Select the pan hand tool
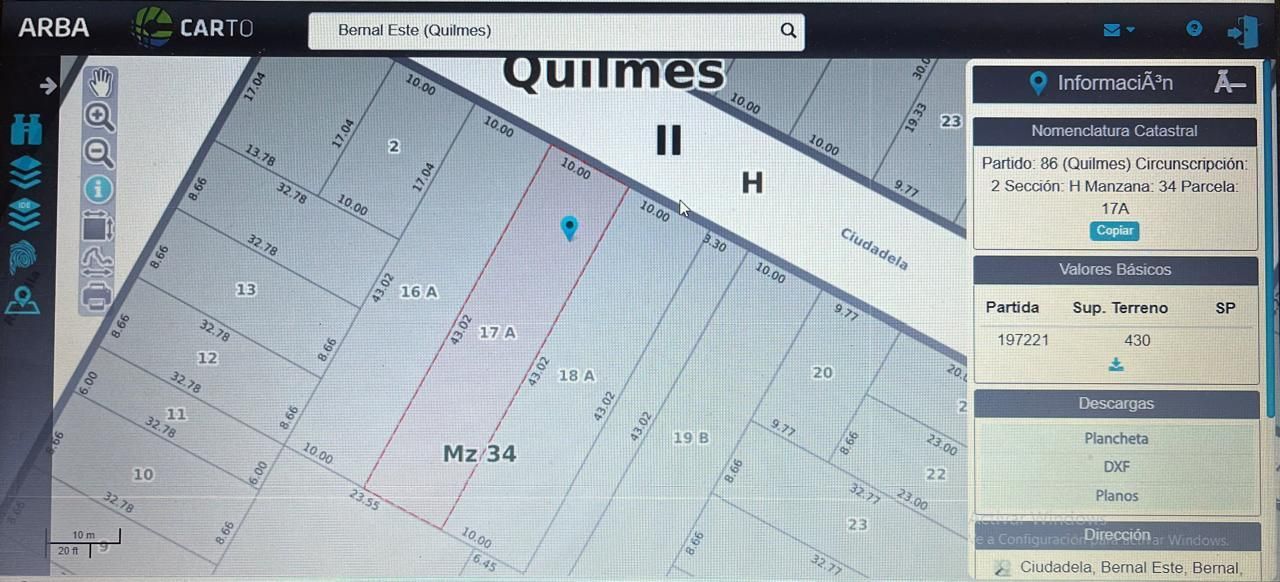This screenshot has height=582, width=1280. (x=100, y=82)
